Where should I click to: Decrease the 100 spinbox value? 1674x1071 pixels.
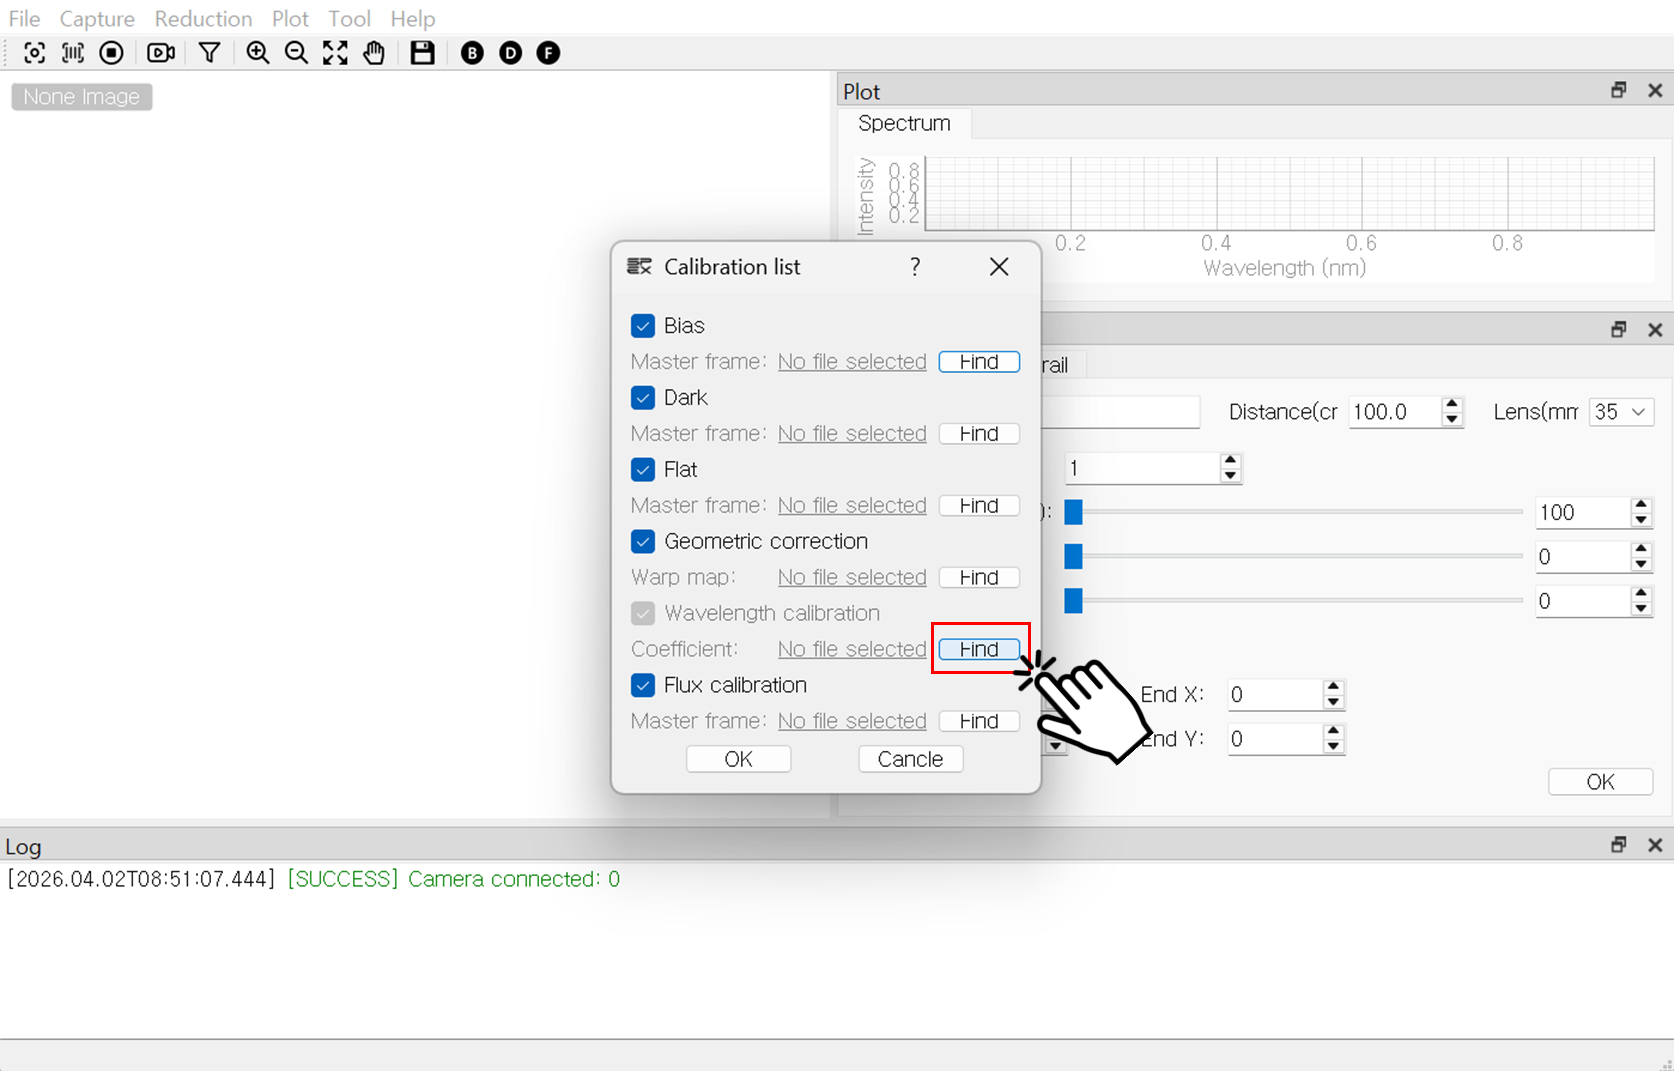1641,520
